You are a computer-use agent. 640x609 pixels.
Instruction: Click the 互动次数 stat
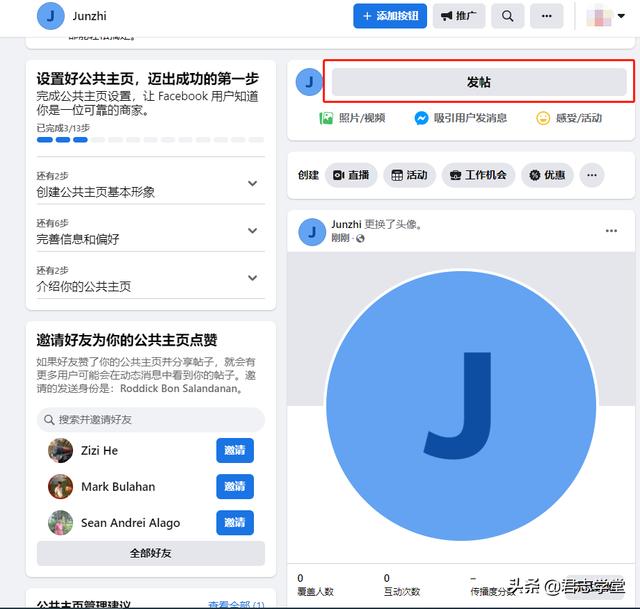402,585
